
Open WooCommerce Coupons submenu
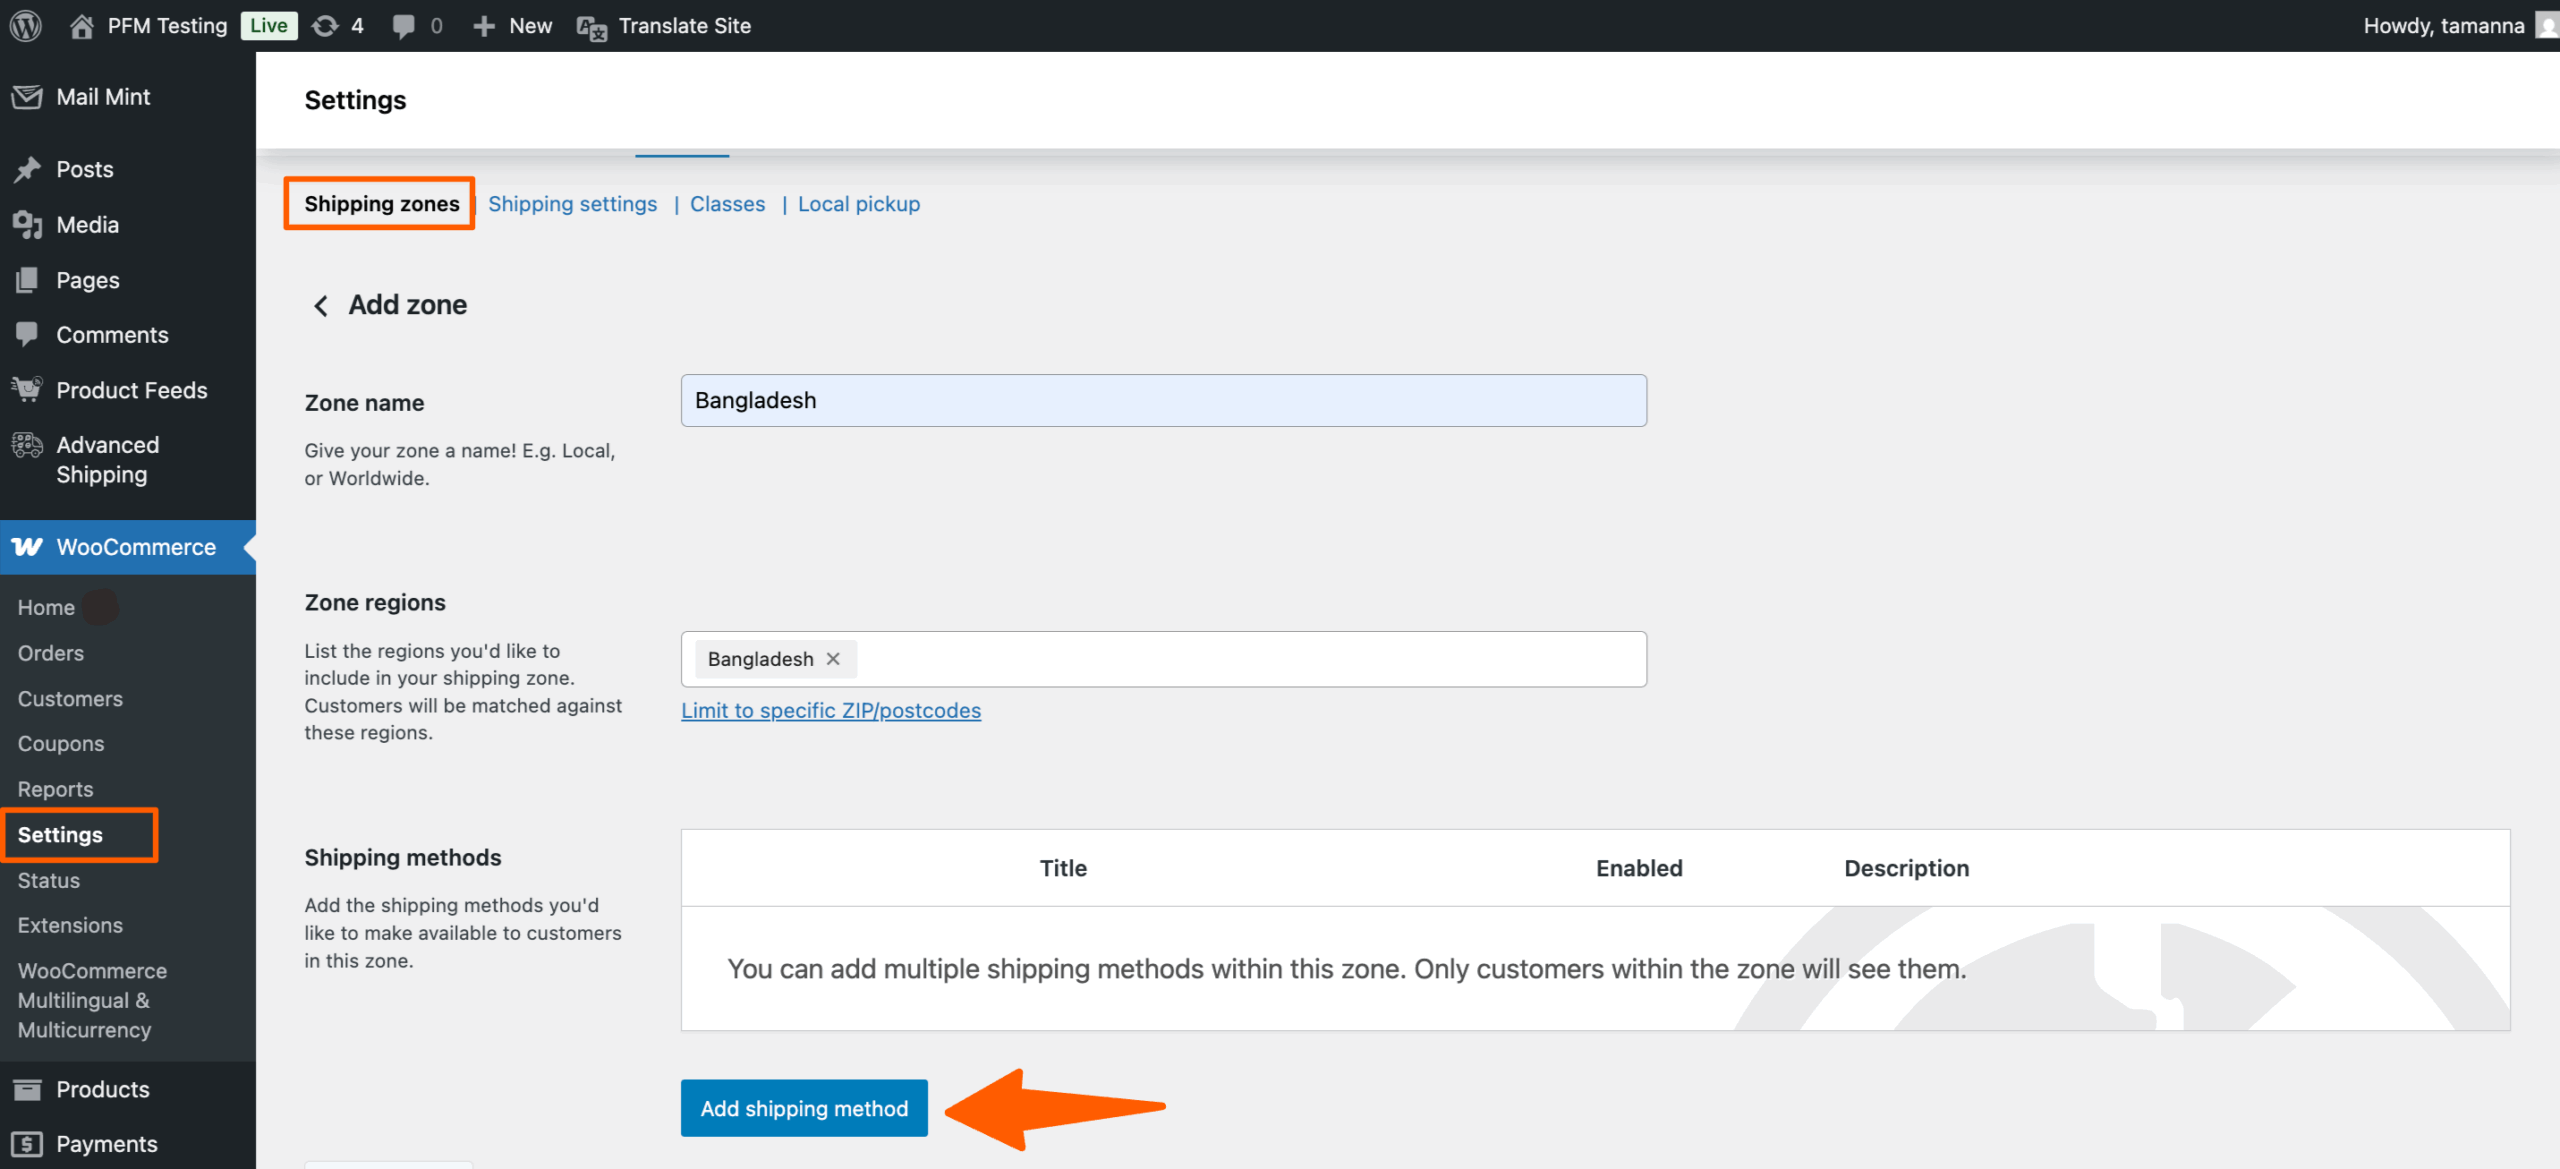pyautogui.click(x=61, y=744)
